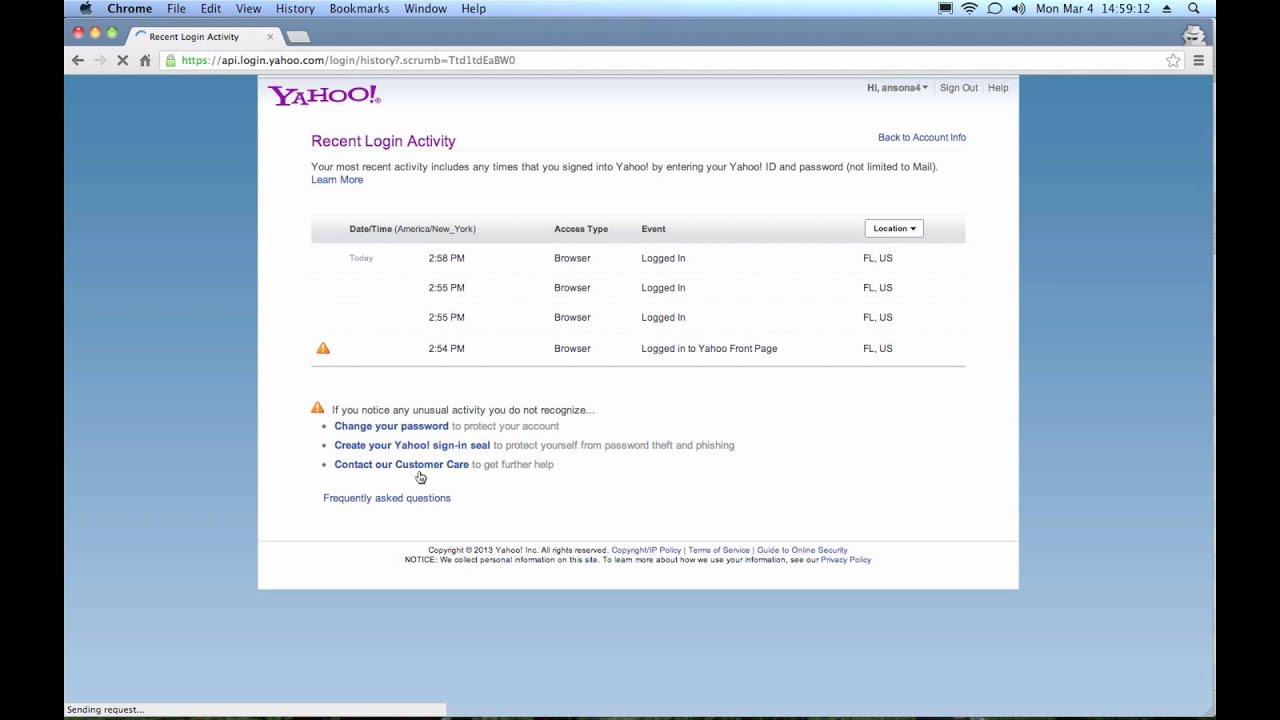Click the screen sharing display icon
Viewport: 1280px width, 720px height.
(945, 9)
